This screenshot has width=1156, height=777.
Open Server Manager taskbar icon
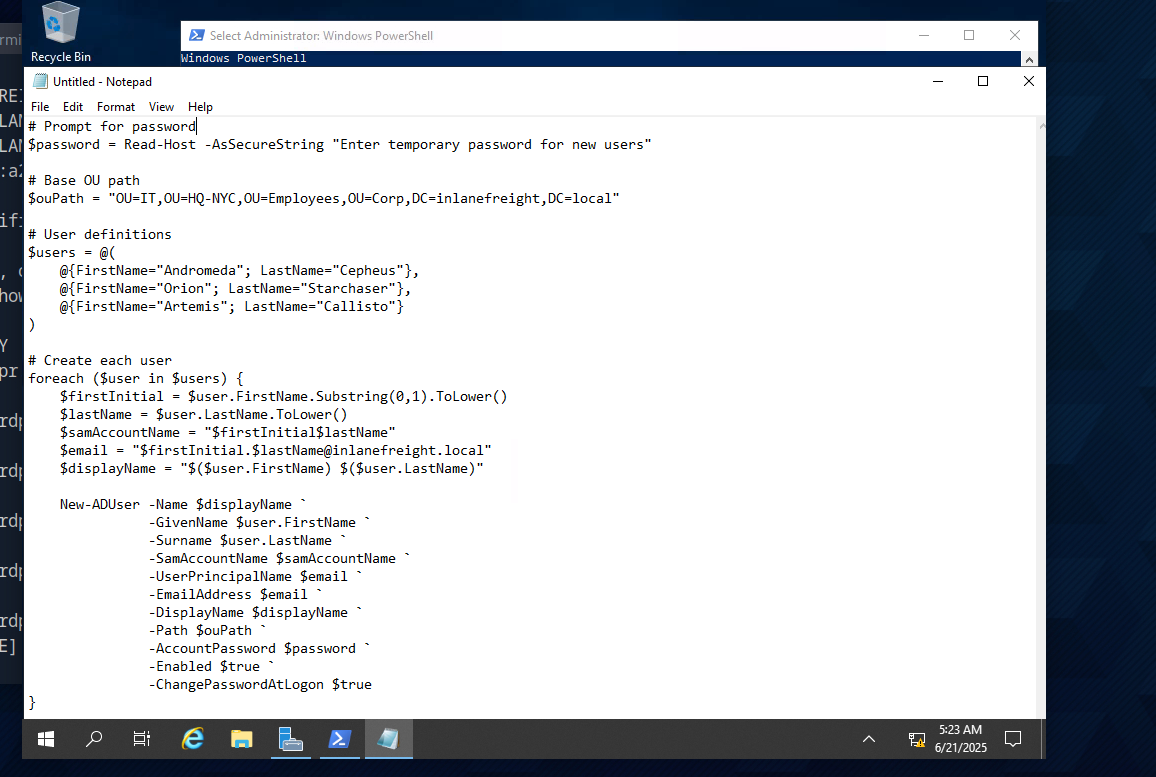coord(291,739)
